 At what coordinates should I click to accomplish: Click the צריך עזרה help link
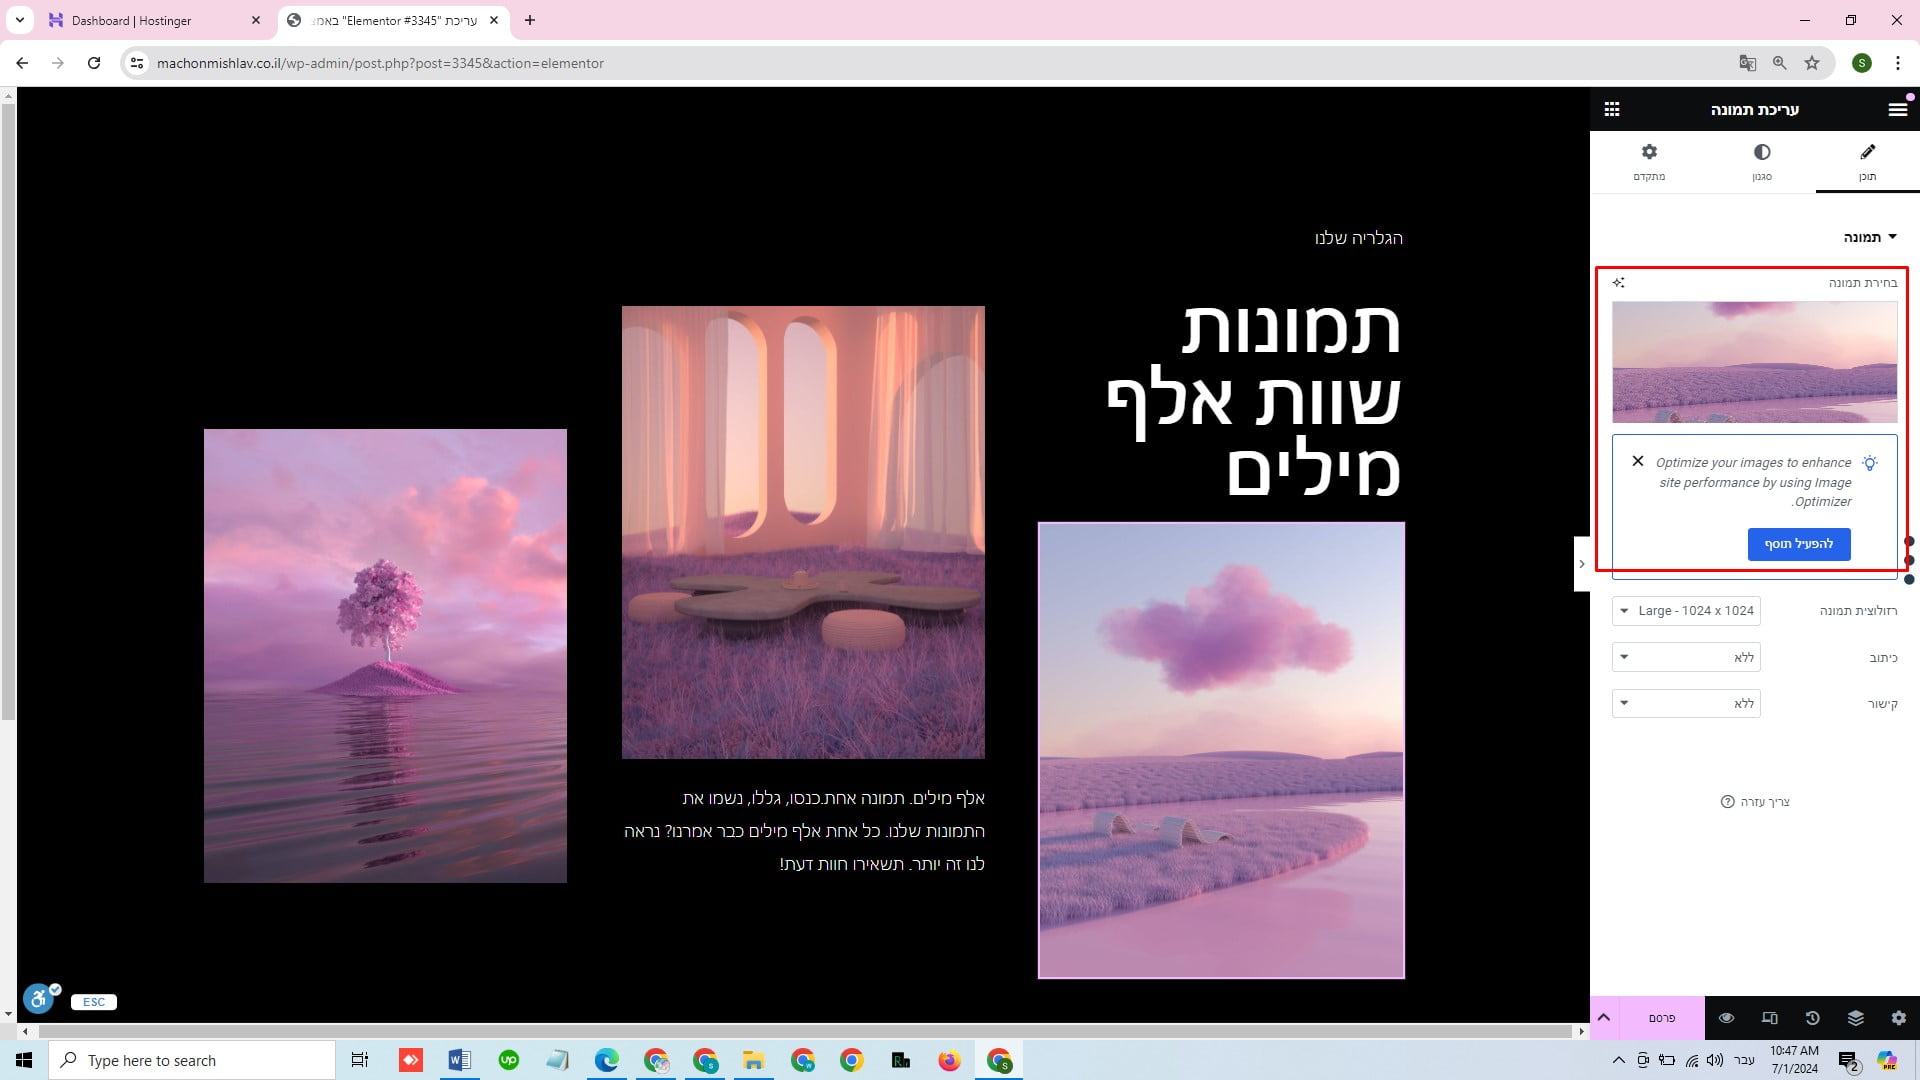coord(1756,802)
